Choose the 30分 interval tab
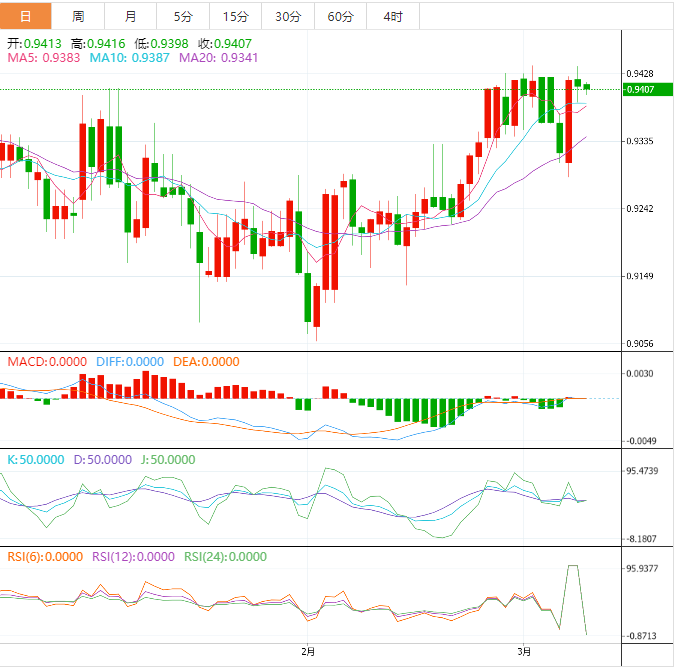This screenshot has width=677, height=669. click(288, 16)
